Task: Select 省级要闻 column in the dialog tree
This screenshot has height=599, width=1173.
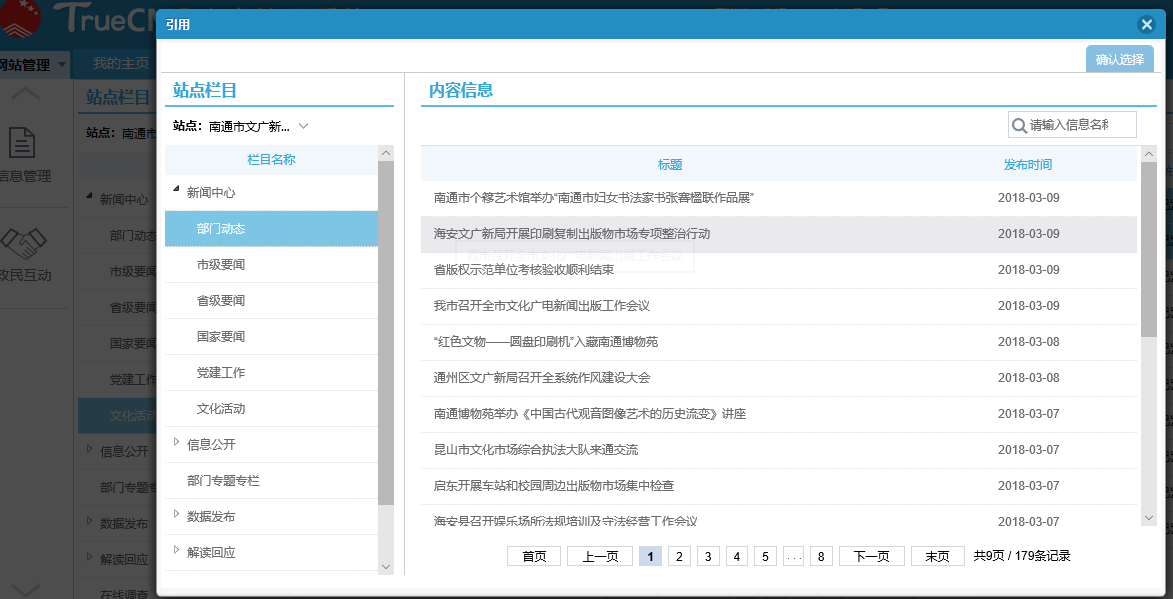Action: (x=272, y=301)
